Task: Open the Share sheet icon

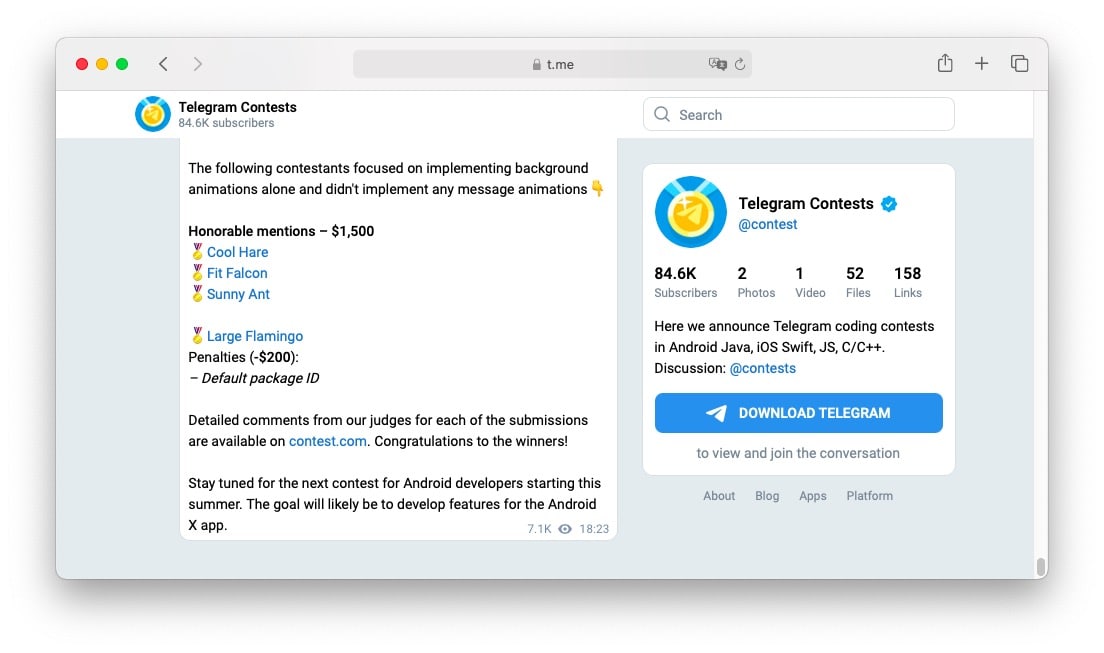Action: point(945,64)
